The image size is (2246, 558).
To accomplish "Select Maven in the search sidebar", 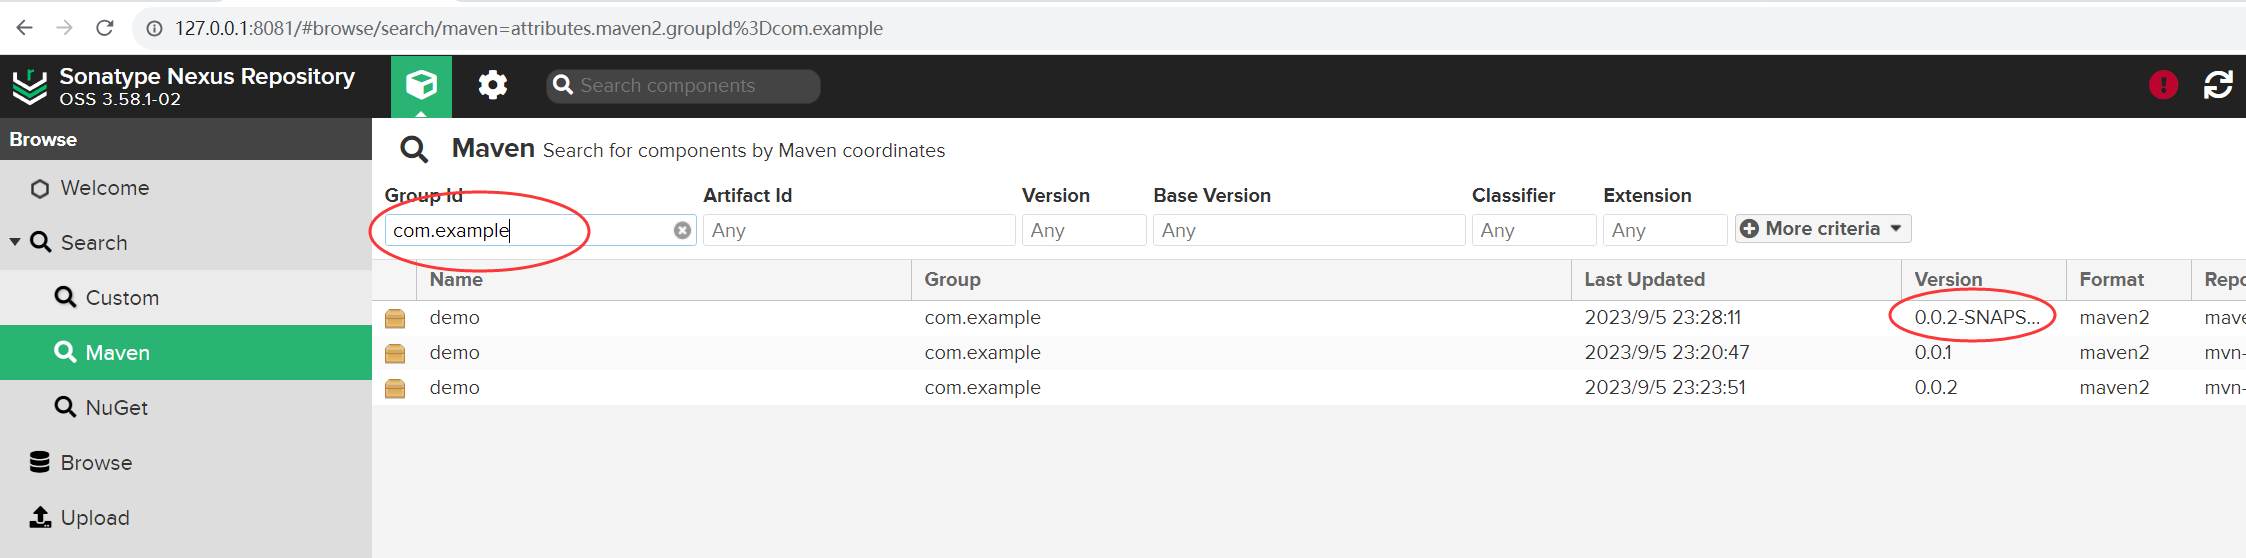I will (x=117, y=352).
